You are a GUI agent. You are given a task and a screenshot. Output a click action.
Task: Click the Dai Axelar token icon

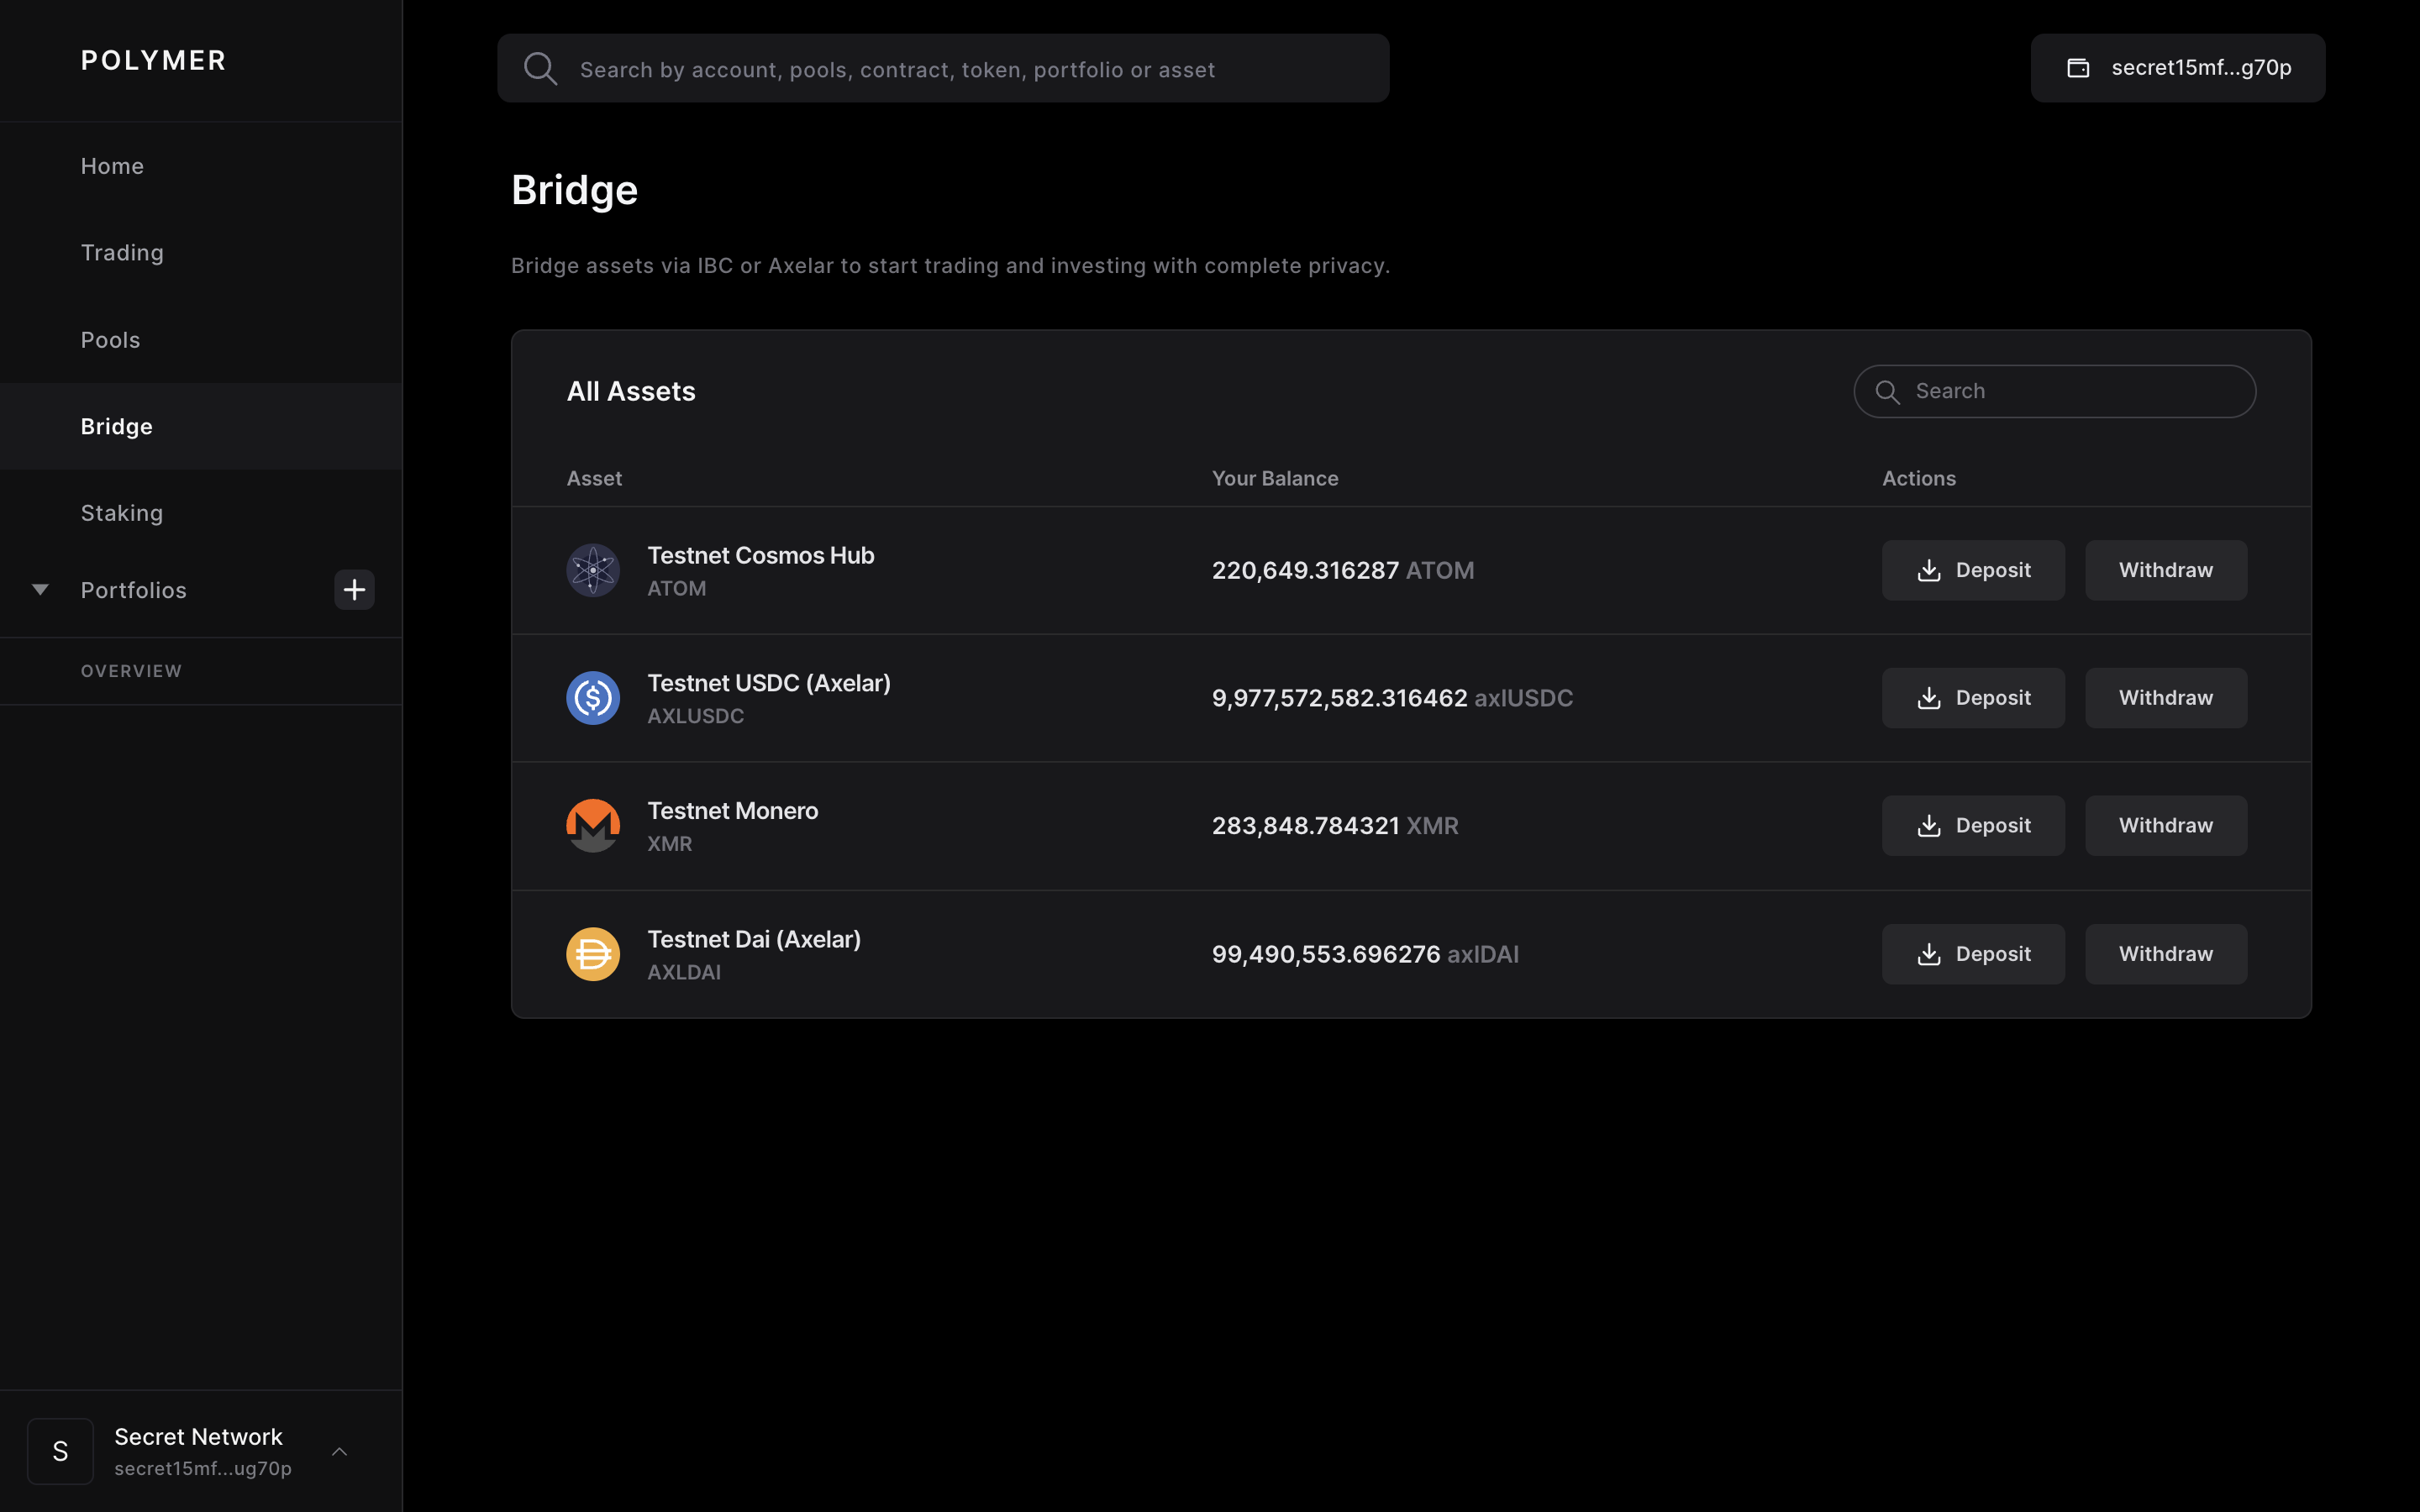[x=593, y=954]
